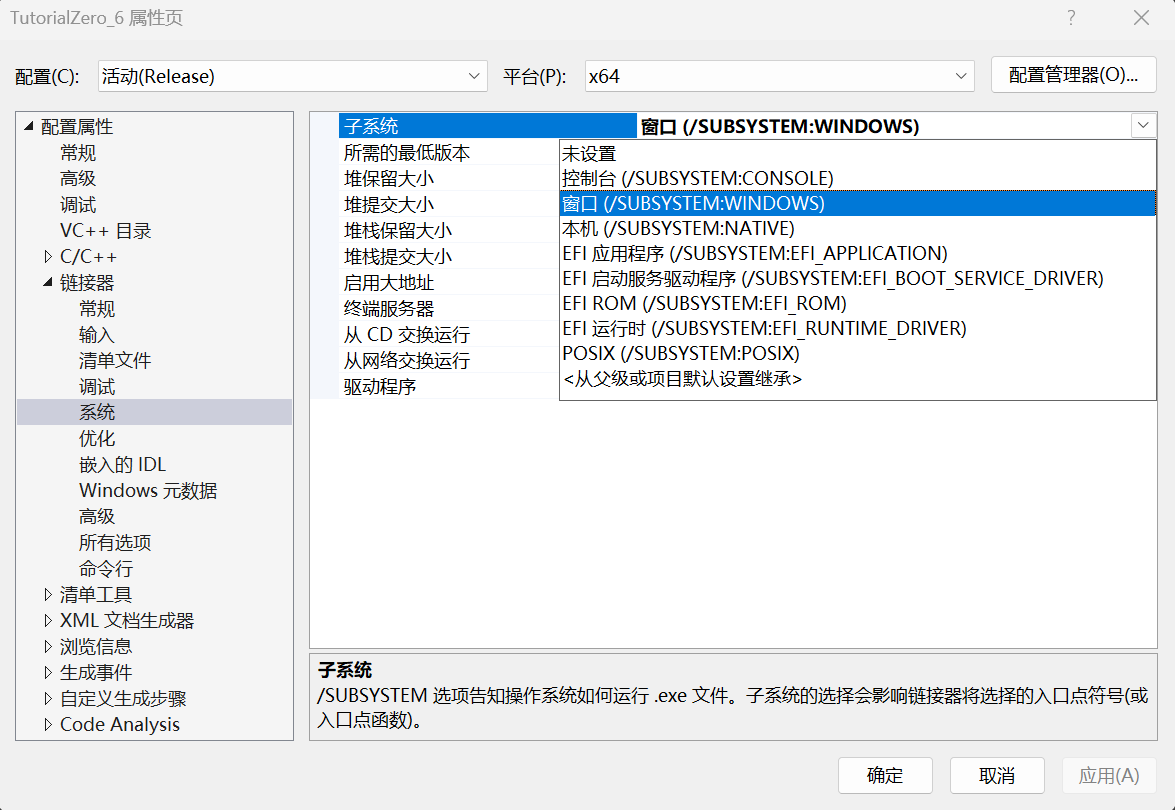Click the help question mark icon
The image size is (1175, 810).
tap(1072, 18)
